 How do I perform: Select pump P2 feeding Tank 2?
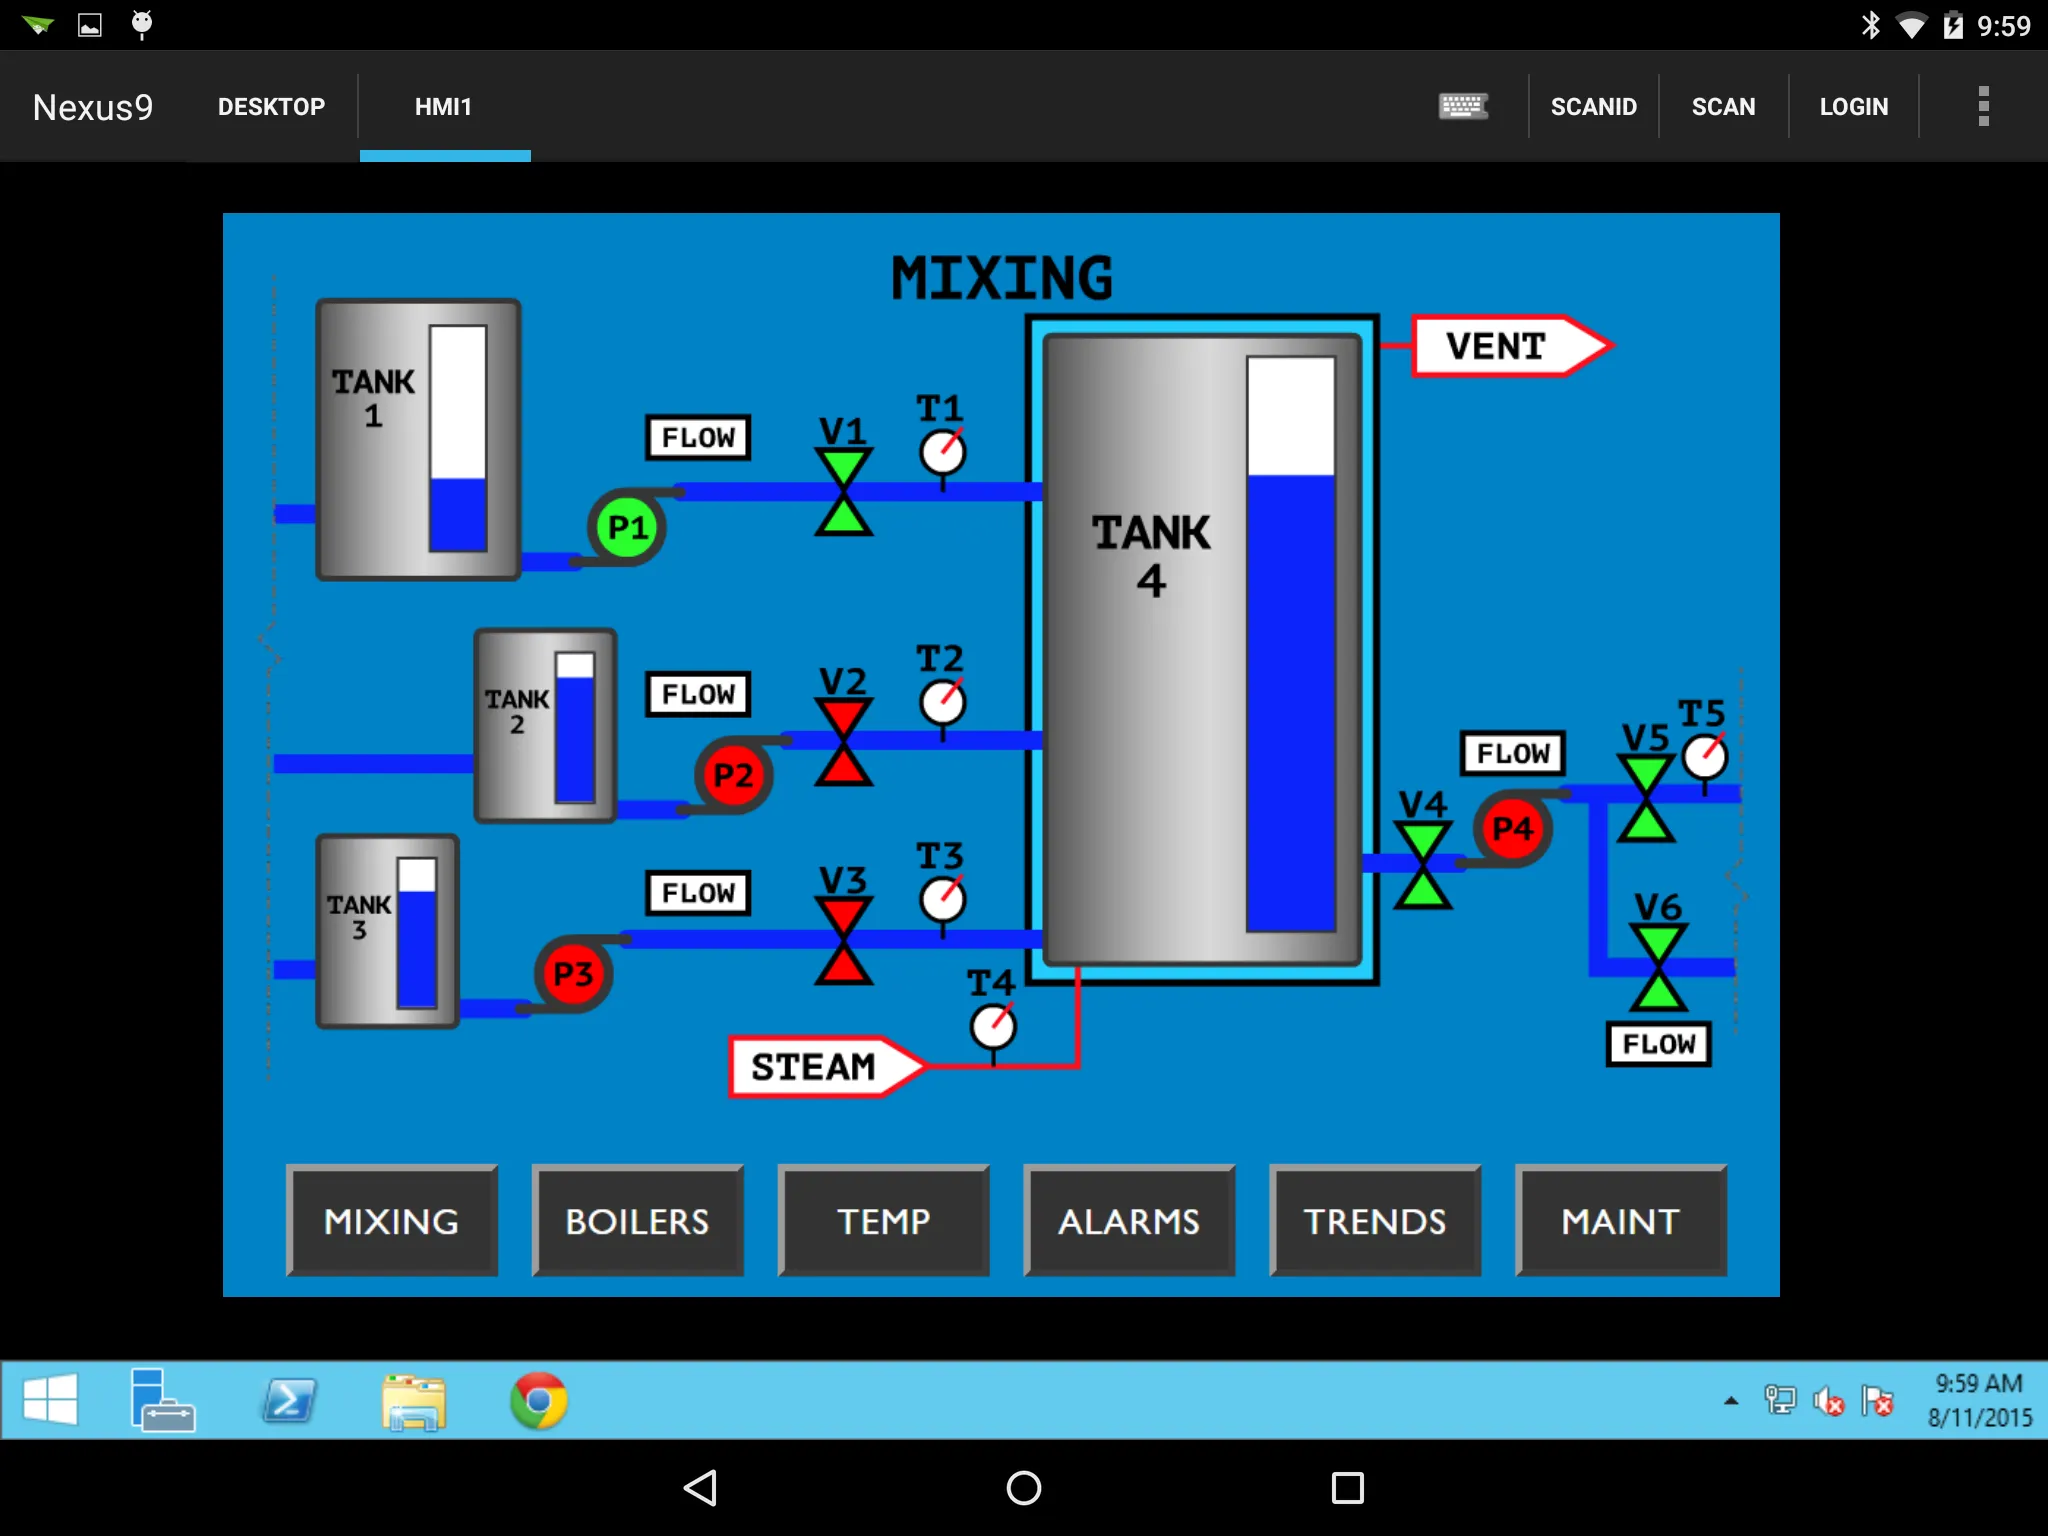[733, 773]
